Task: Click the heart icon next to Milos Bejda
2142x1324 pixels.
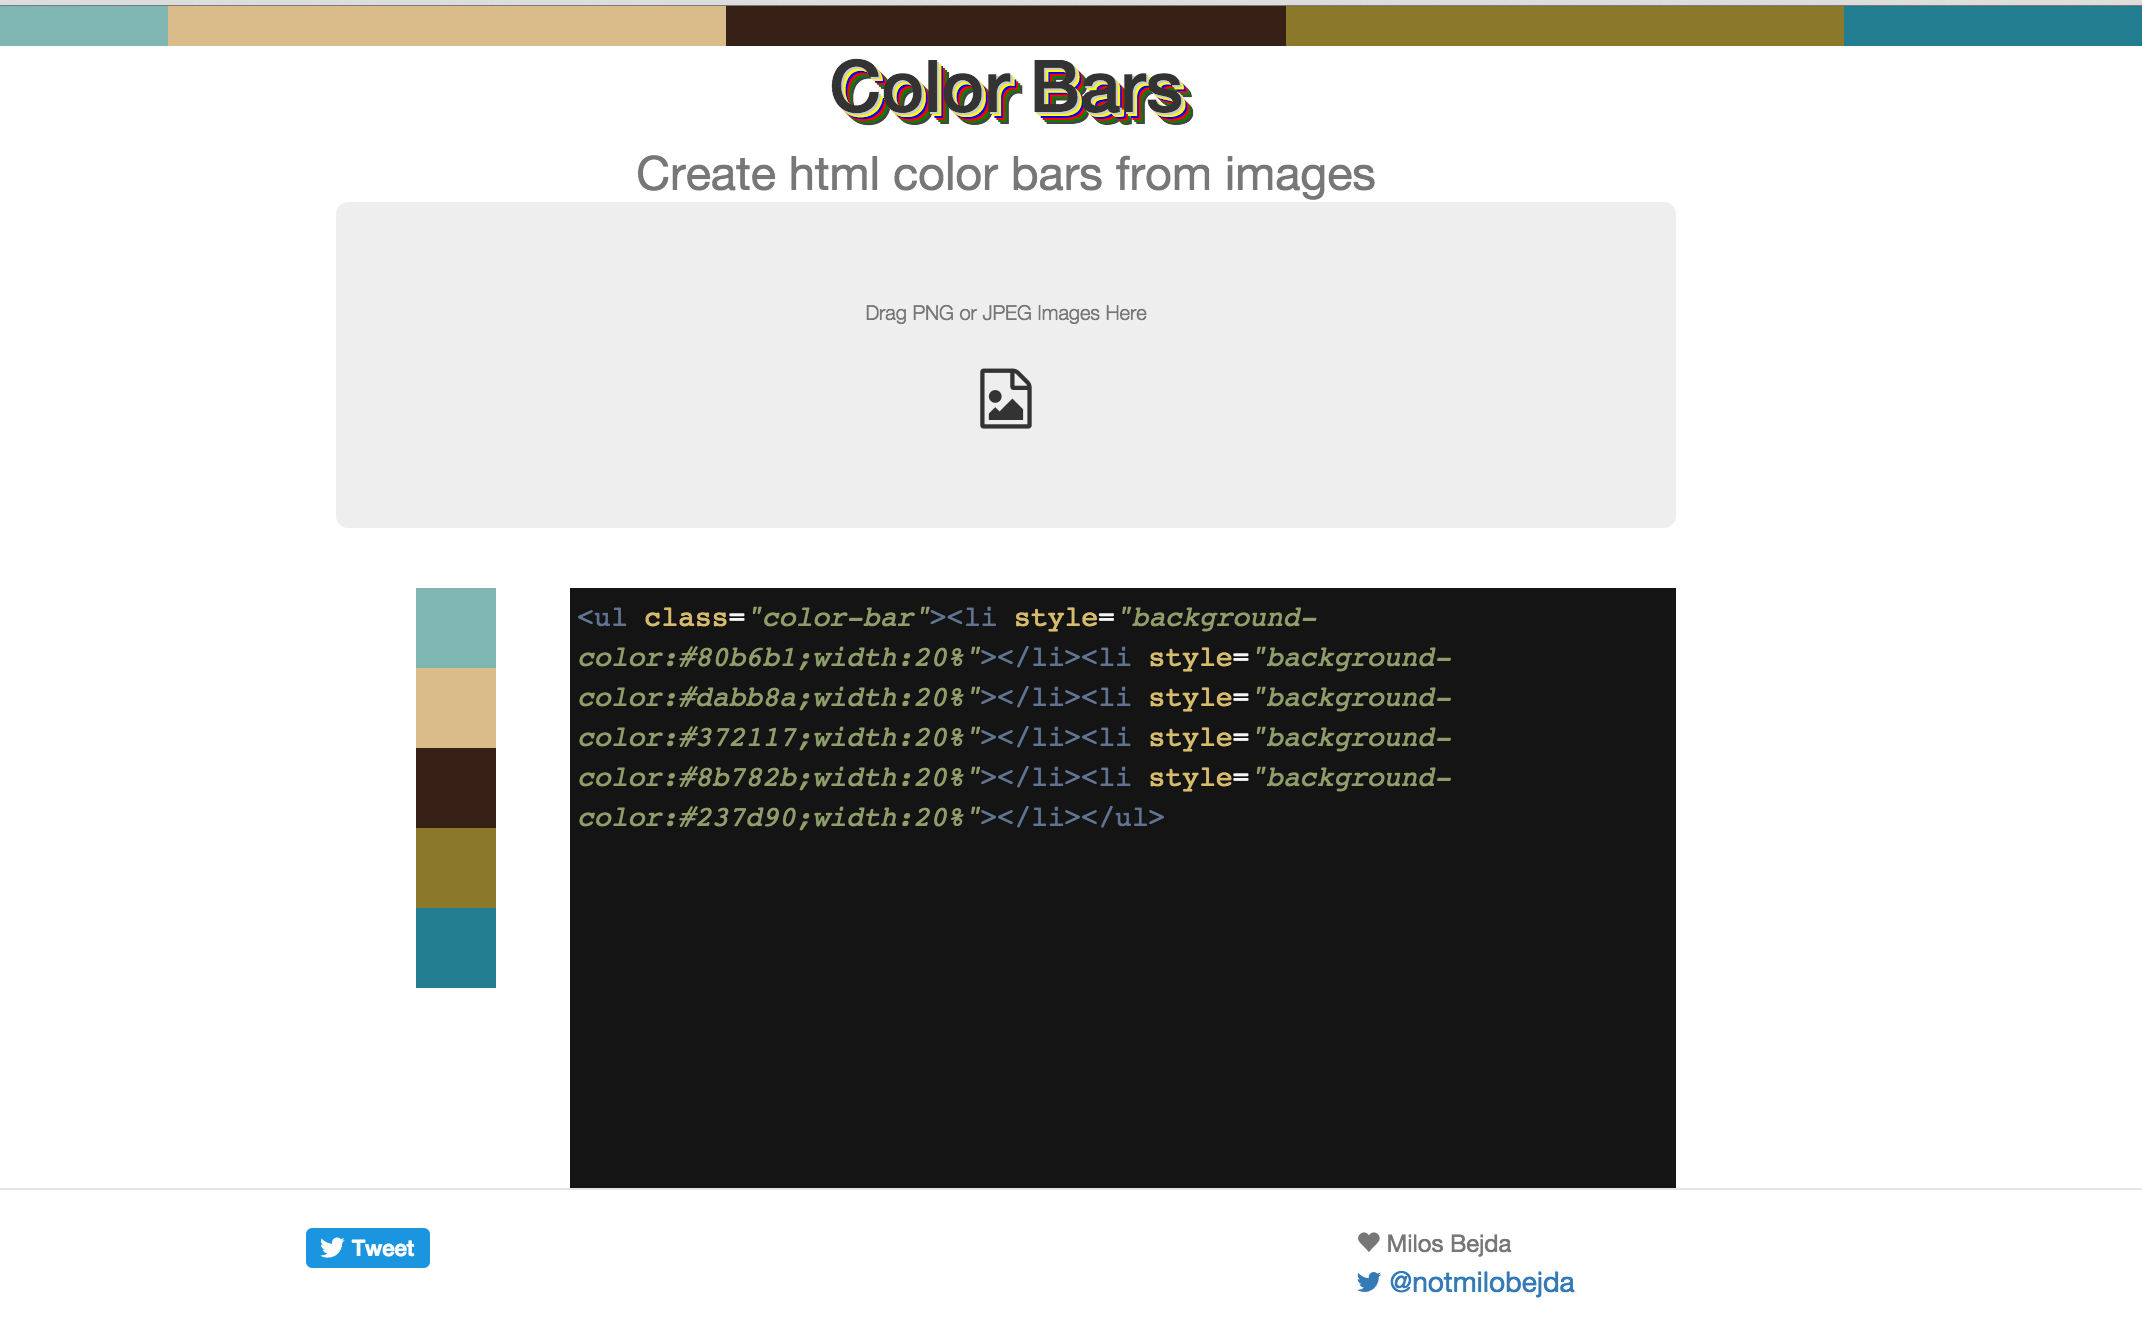Action: pyautogui.click(x=1368, y=1242)
